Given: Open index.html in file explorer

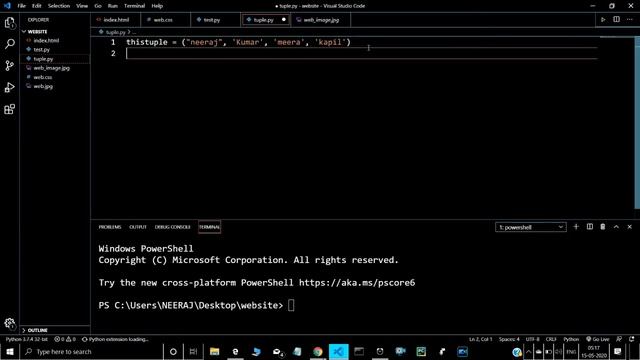Looking at the screenshot, I should coord(46,40).
